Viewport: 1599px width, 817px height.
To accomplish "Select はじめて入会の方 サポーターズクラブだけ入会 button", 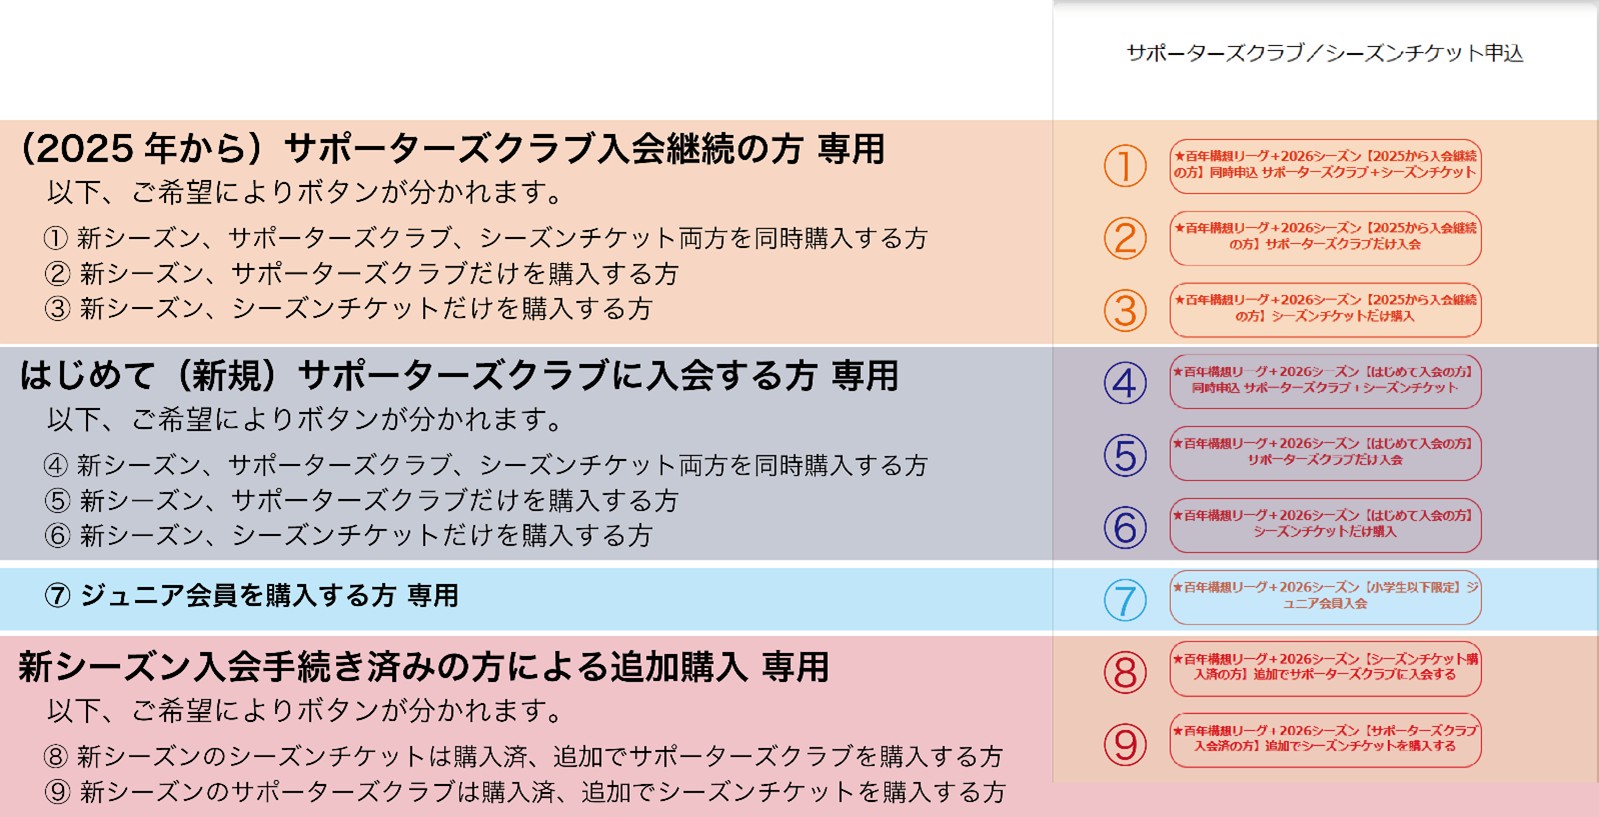I will tap(1325, 453).
